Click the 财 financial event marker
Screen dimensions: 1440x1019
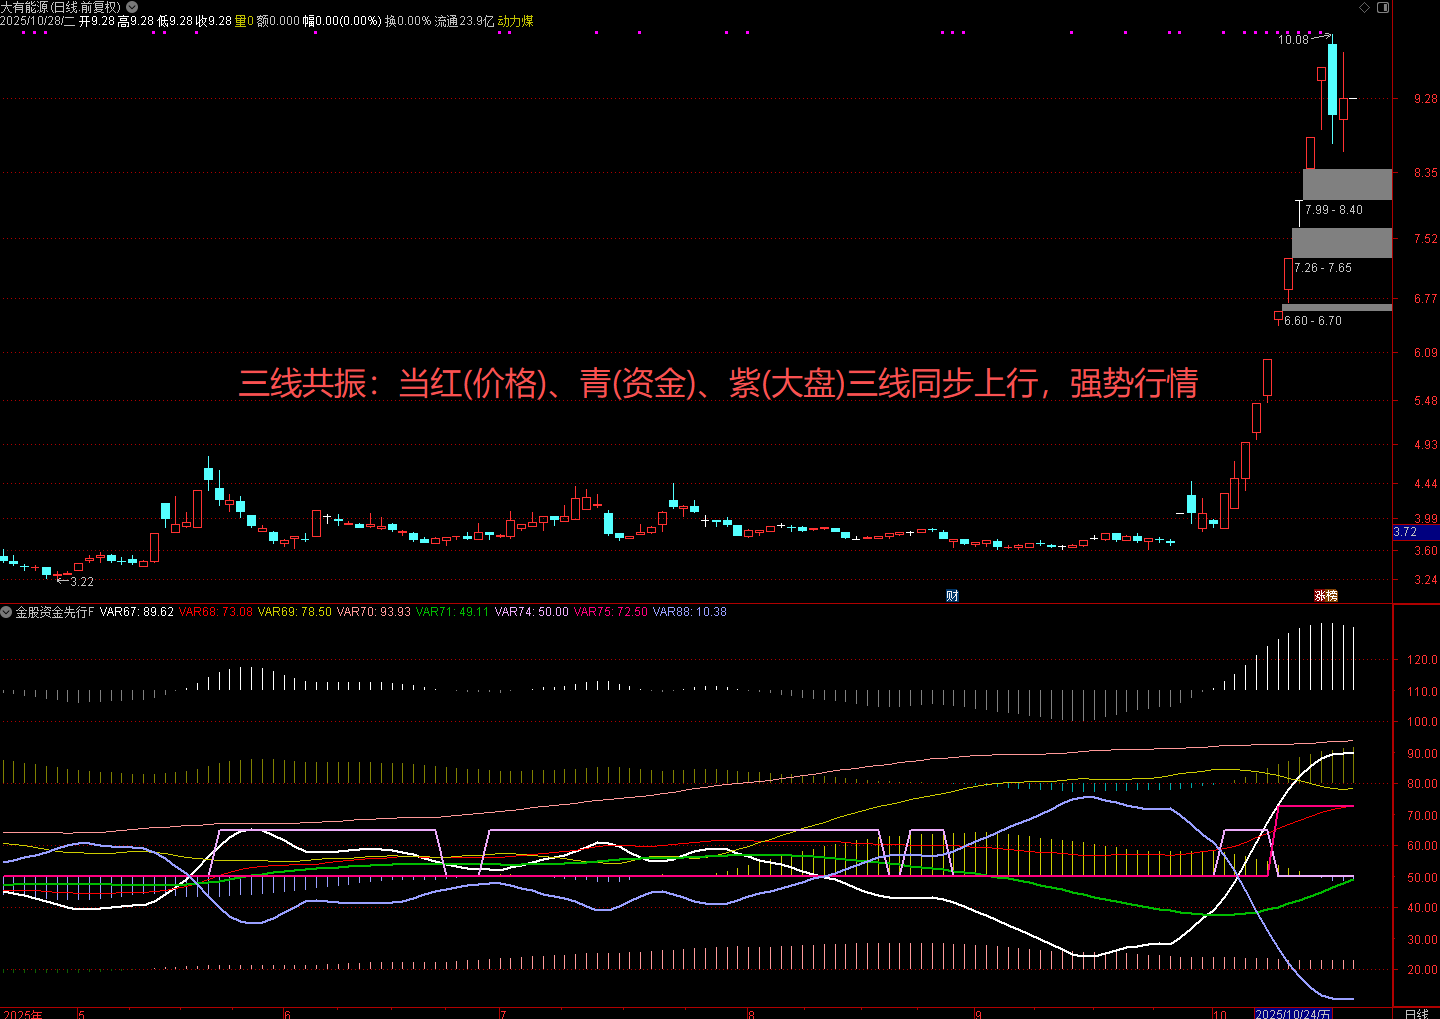952,596
